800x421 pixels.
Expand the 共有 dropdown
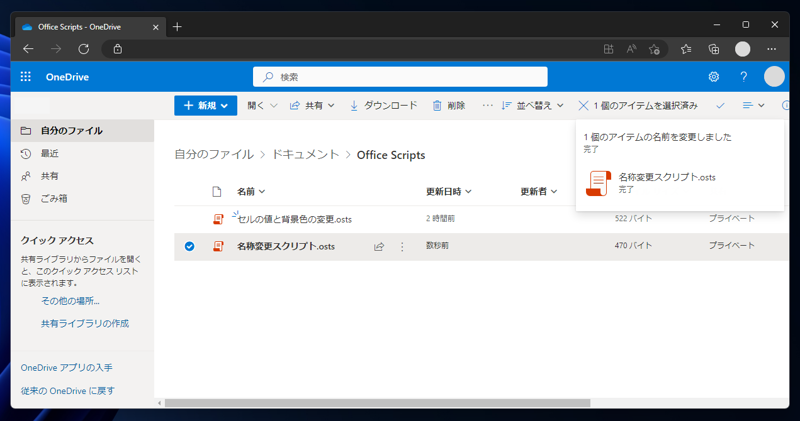pyautogui.click(x=312, y=106)
